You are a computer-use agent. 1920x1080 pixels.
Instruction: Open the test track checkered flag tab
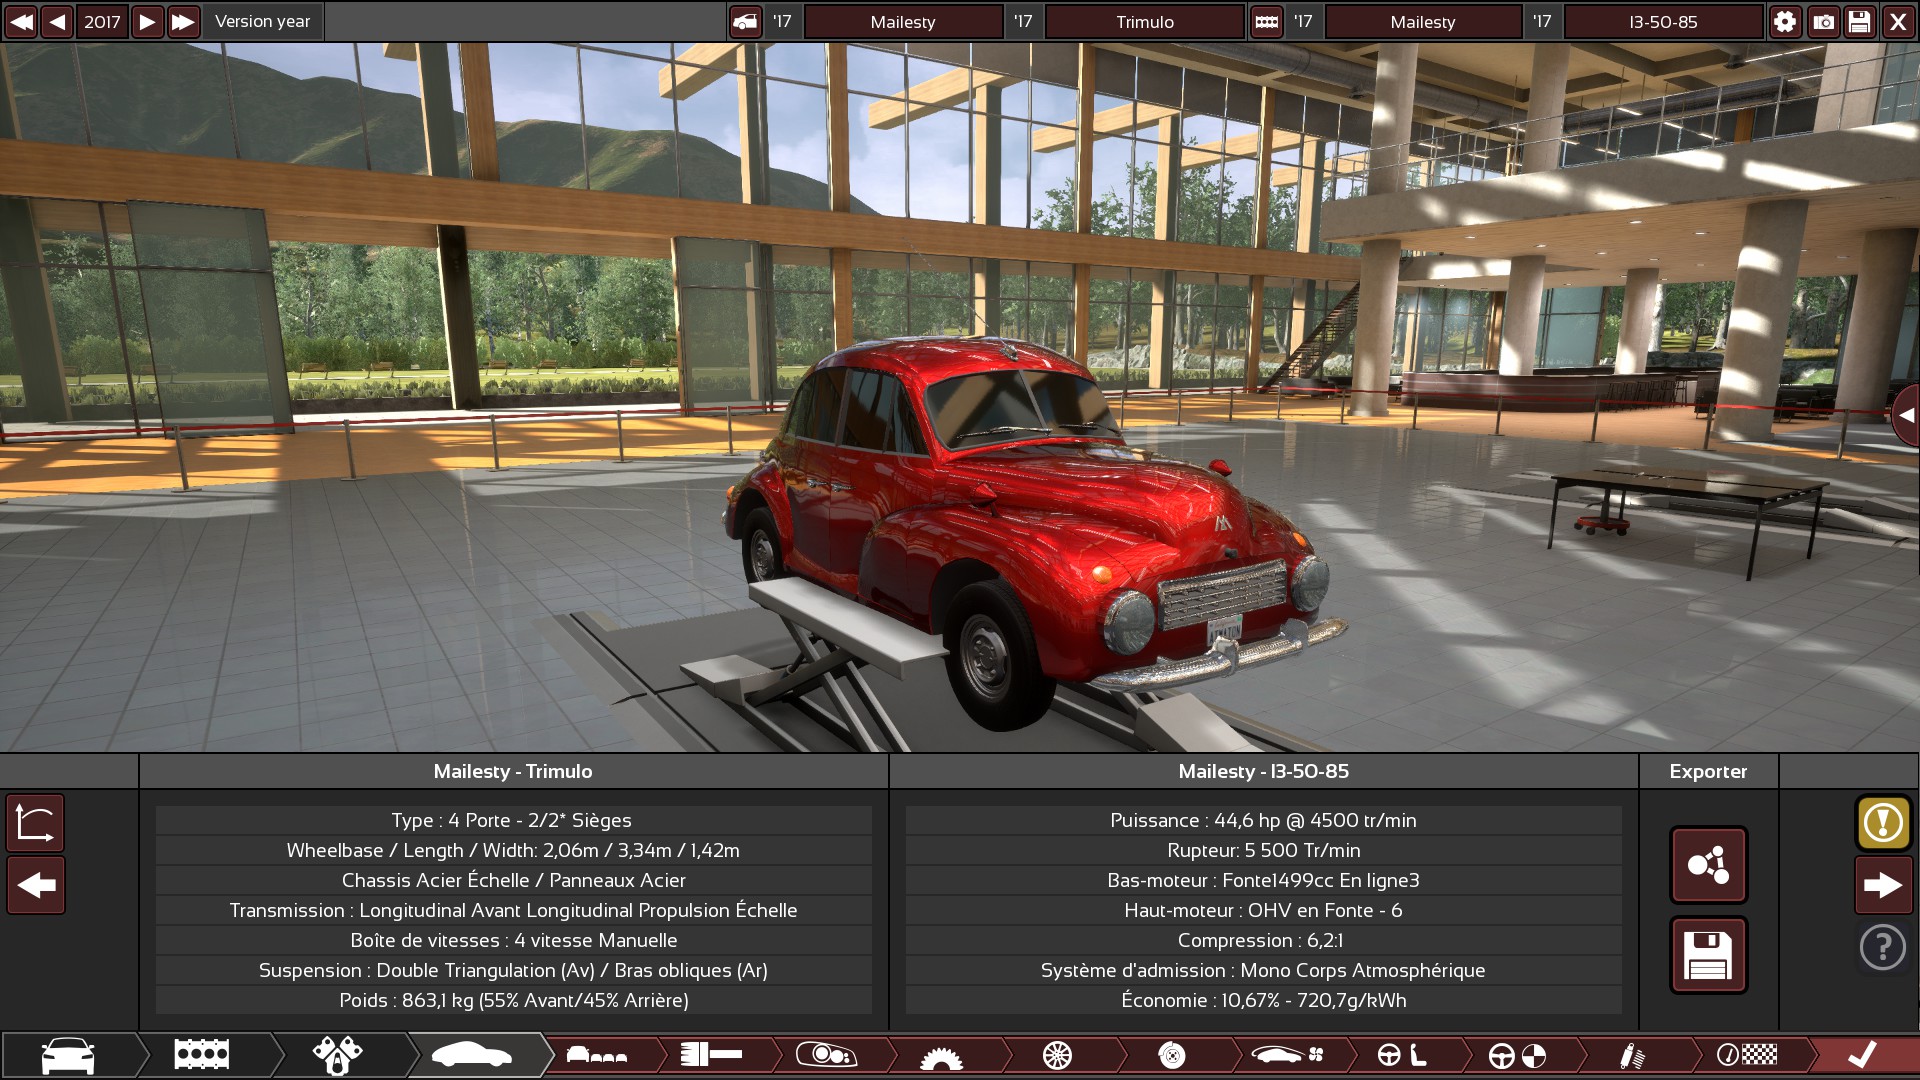pos(1747,1055)
